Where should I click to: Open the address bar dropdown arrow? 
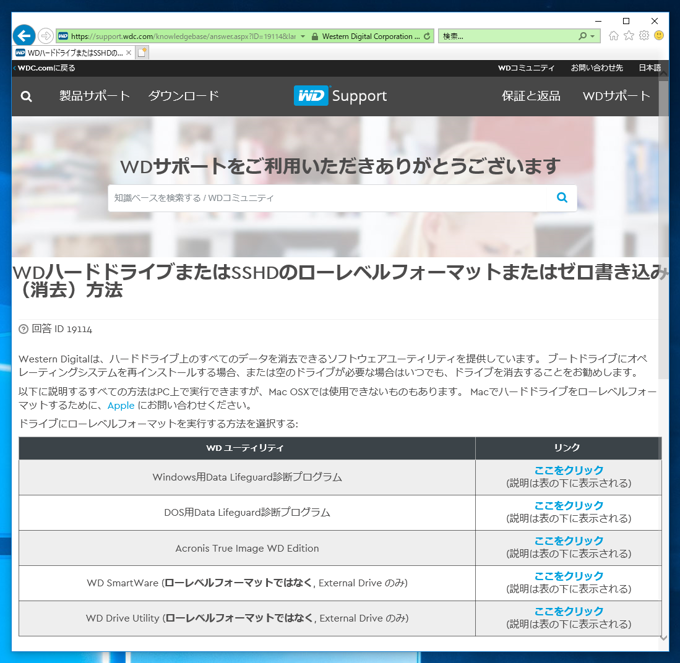point(303,36)
